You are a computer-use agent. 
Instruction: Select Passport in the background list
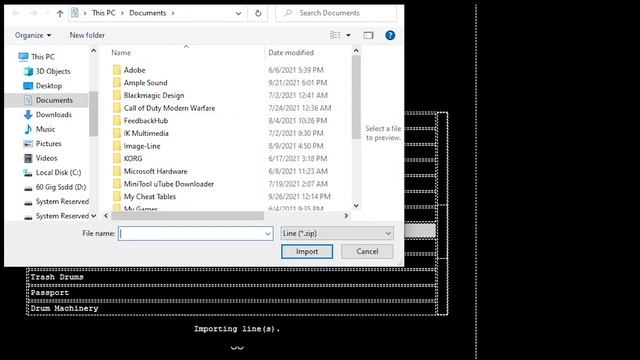49,293
